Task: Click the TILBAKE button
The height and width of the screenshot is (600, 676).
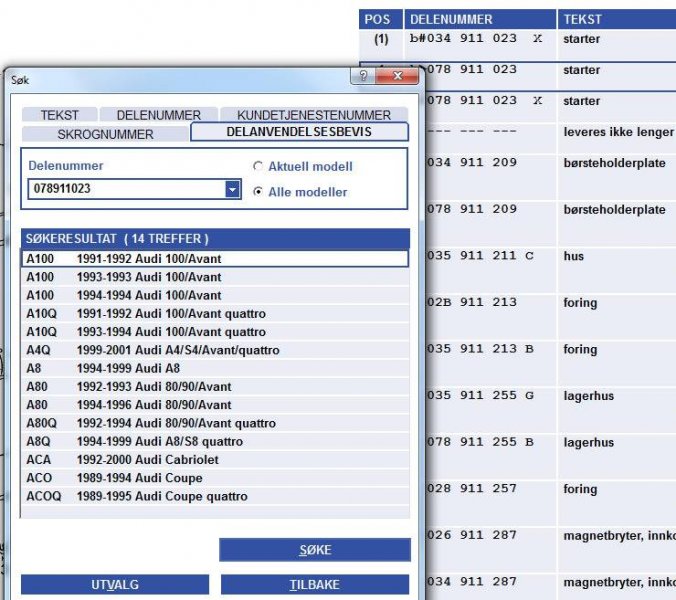Action: pyautogui.click(x=314, y=584)
